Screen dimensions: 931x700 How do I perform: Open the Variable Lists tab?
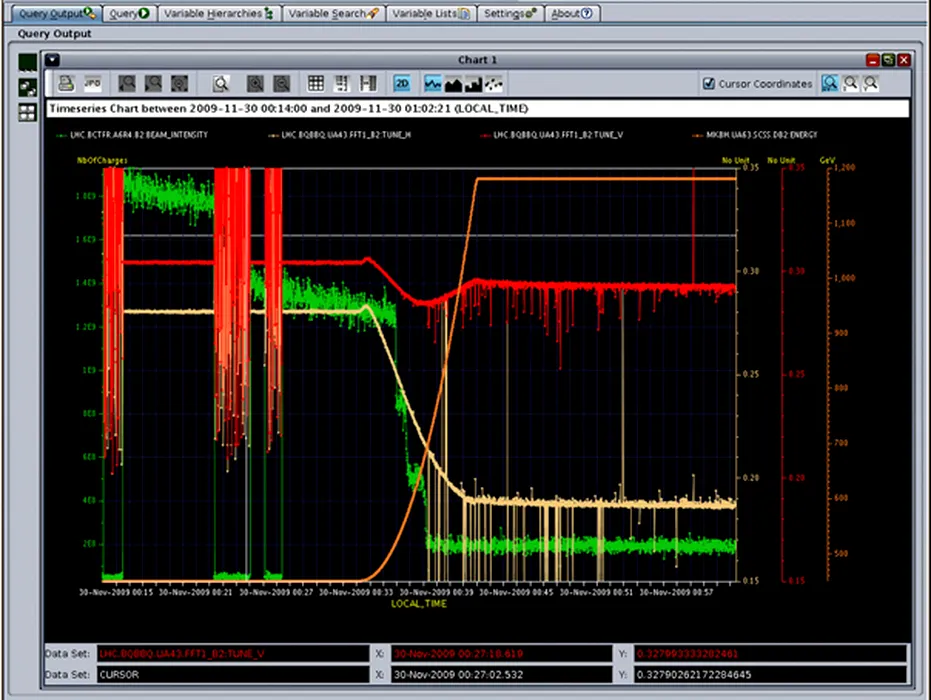coord(430,13)
